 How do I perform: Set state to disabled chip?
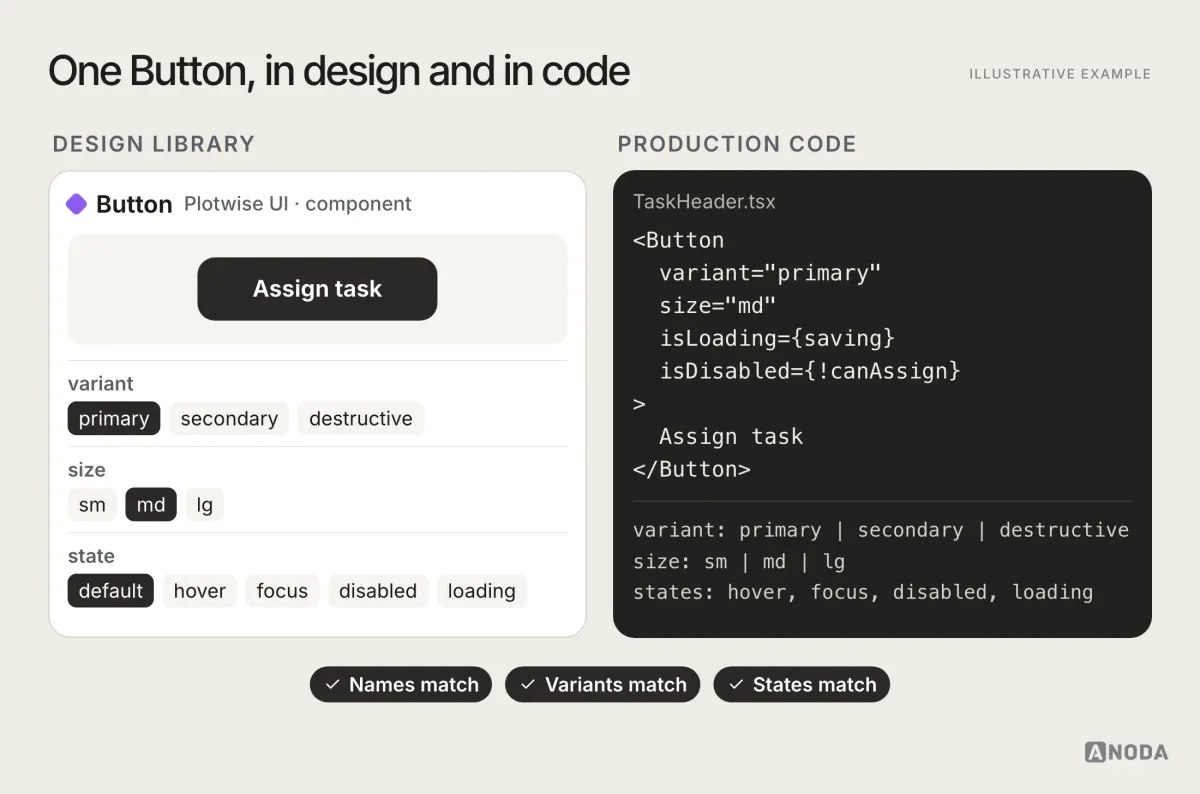coord(378,591)
